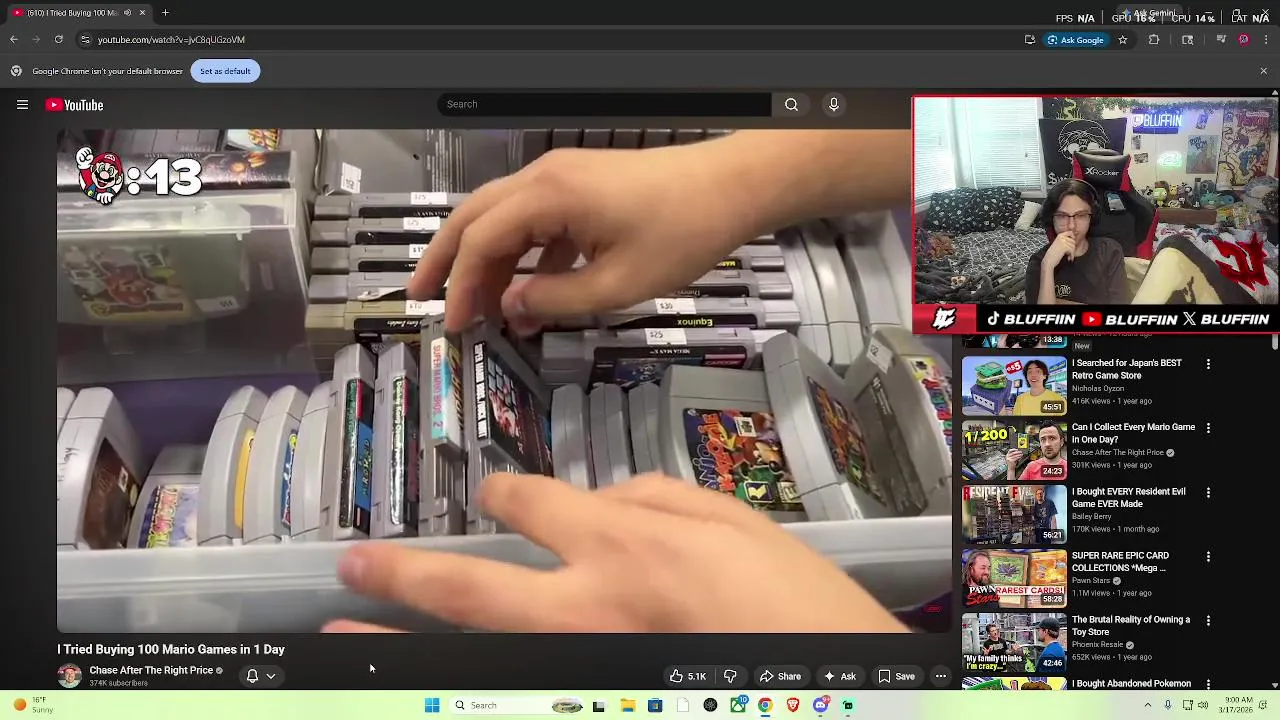Open Discord from the taskbar
The width and height of the screenshot is (1280, 720).
[x=820, y=706]
